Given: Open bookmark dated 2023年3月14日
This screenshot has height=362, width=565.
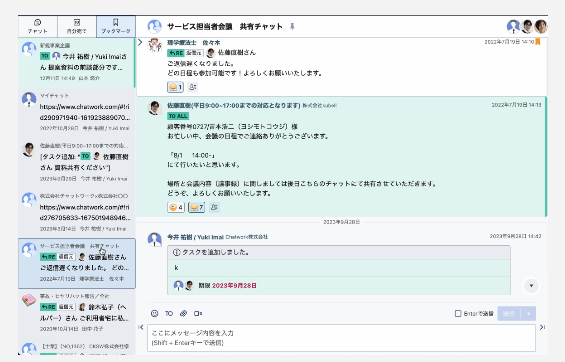Looking at the screenshot, I should 77,213.
